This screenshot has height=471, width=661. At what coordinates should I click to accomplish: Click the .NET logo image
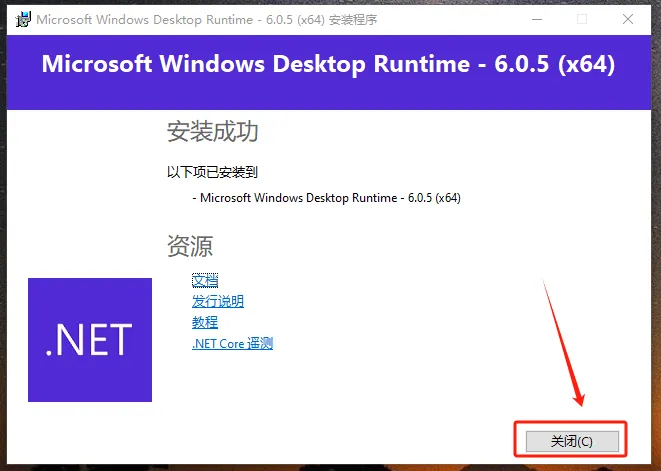coord(90,340)
